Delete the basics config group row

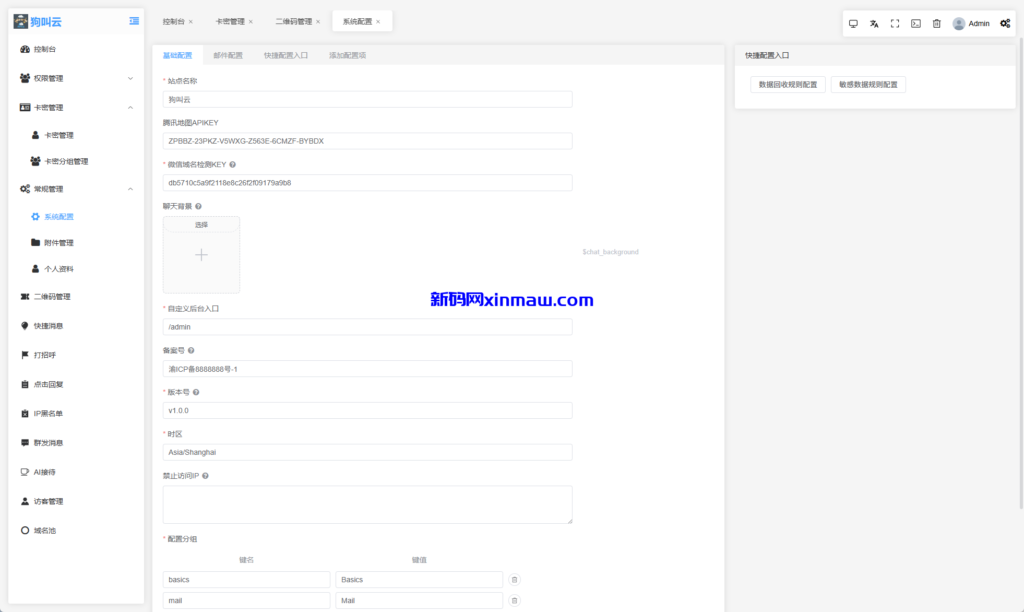pyautogui.click(x=514, y=579)
